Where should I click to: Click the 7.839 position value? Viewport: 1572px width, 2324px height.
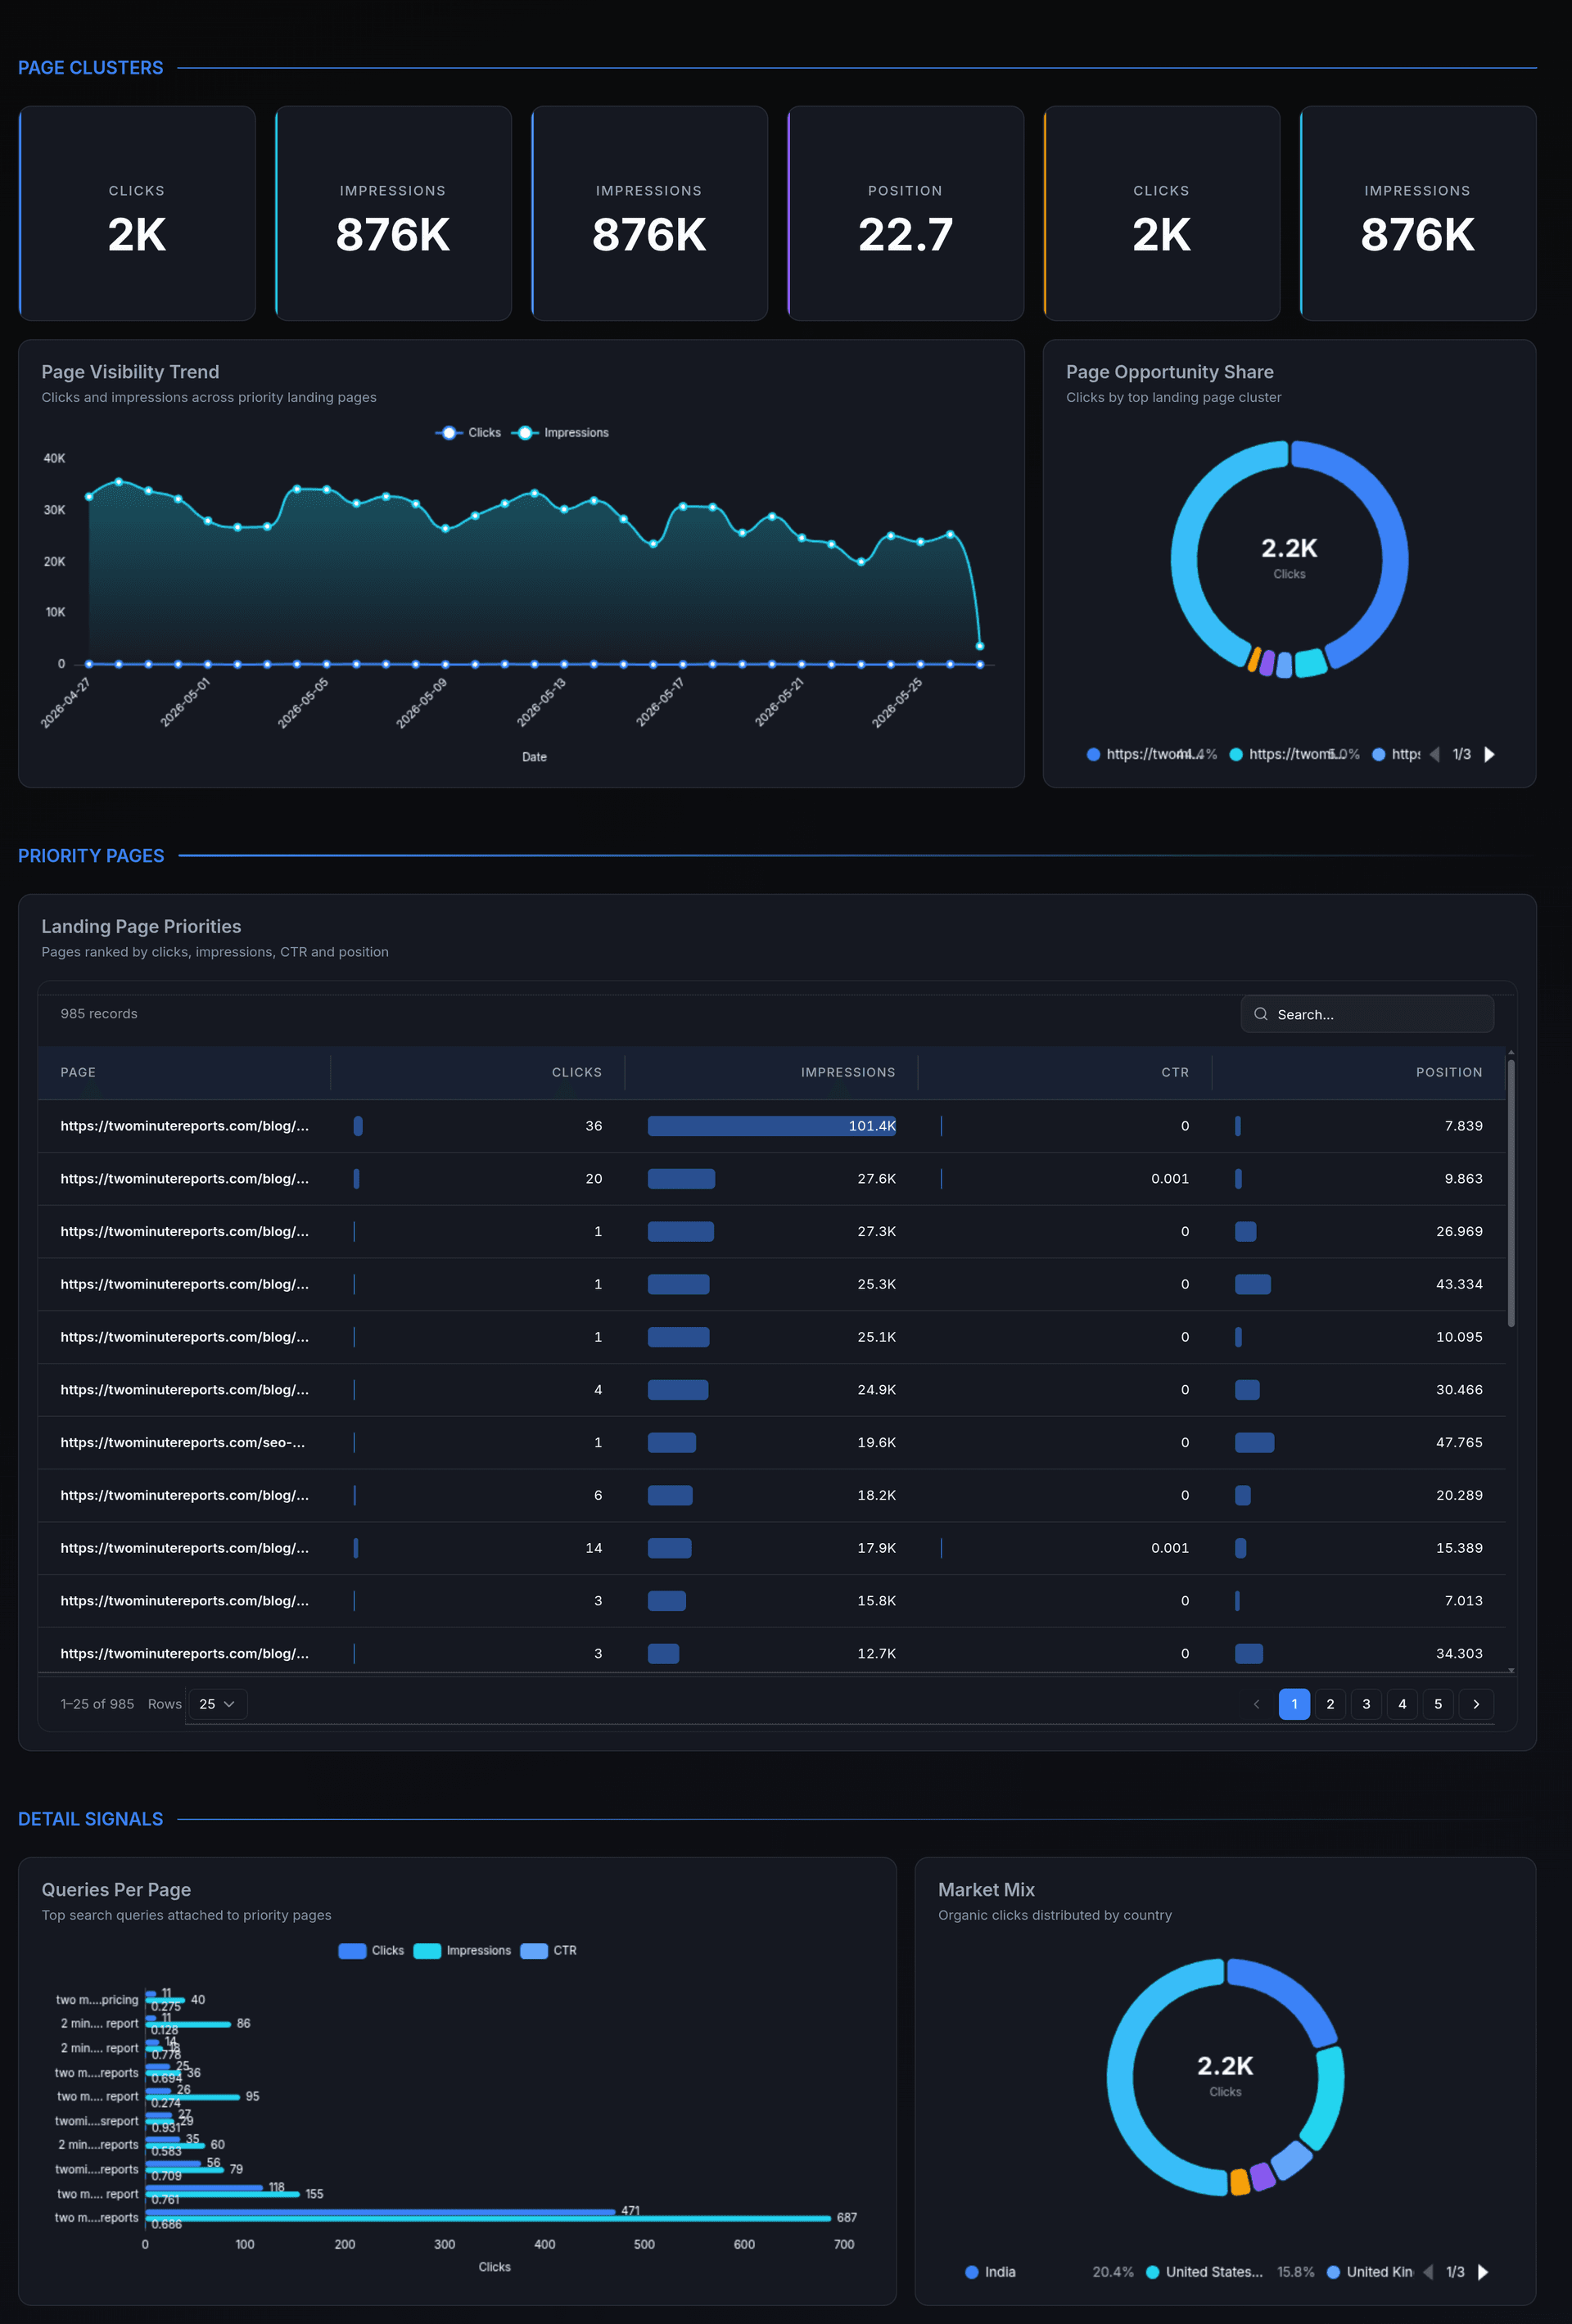[1463, 1126]
